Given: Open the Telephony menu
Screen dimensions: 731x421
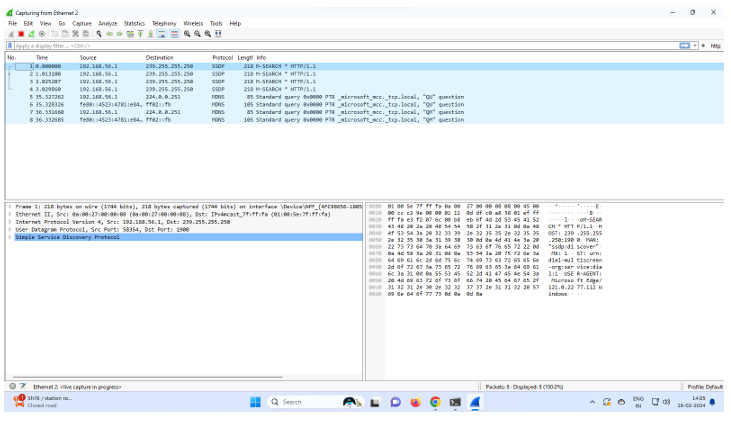Looking at the screenshot, I should pos(164,23).
